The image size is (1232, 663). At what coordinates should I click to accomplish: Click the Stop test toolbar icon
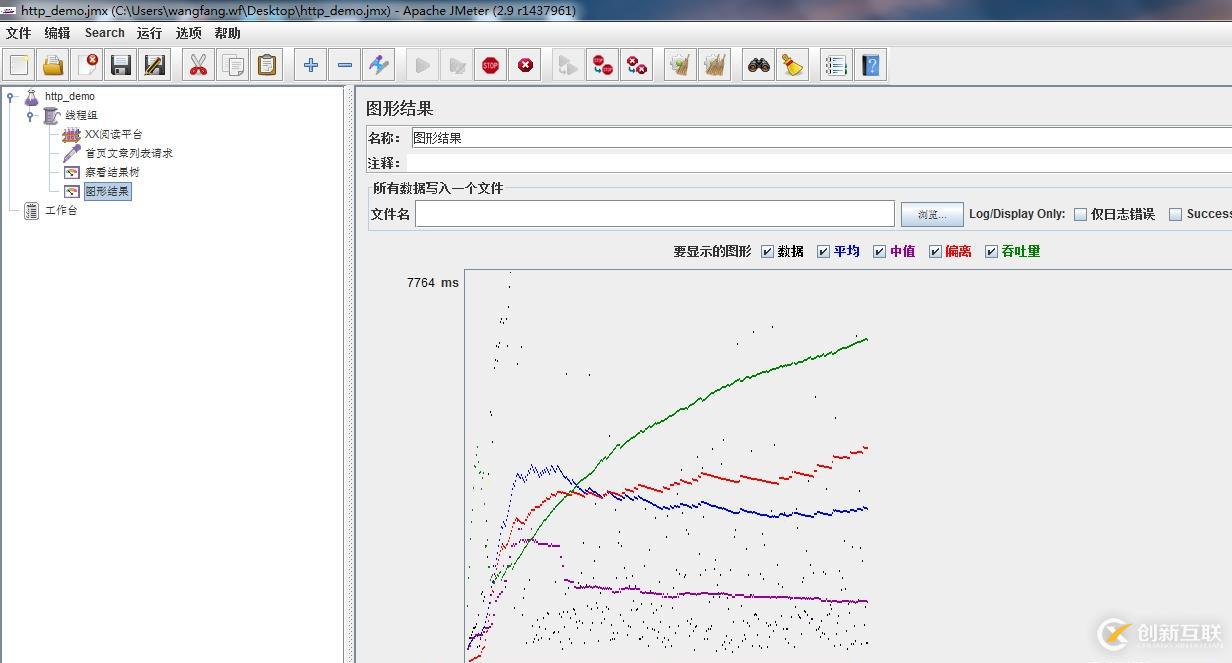[491, 64]
